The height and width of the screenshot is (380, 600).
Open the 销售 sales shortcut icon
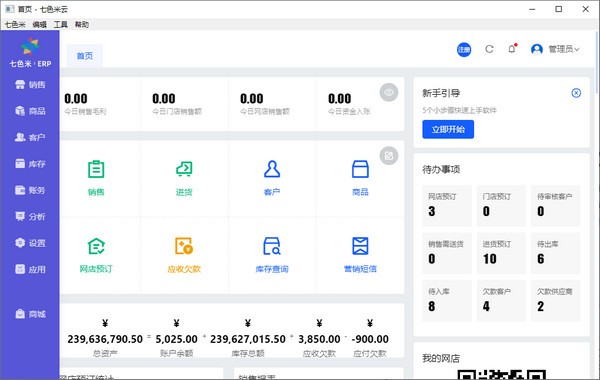coord(96,170)
